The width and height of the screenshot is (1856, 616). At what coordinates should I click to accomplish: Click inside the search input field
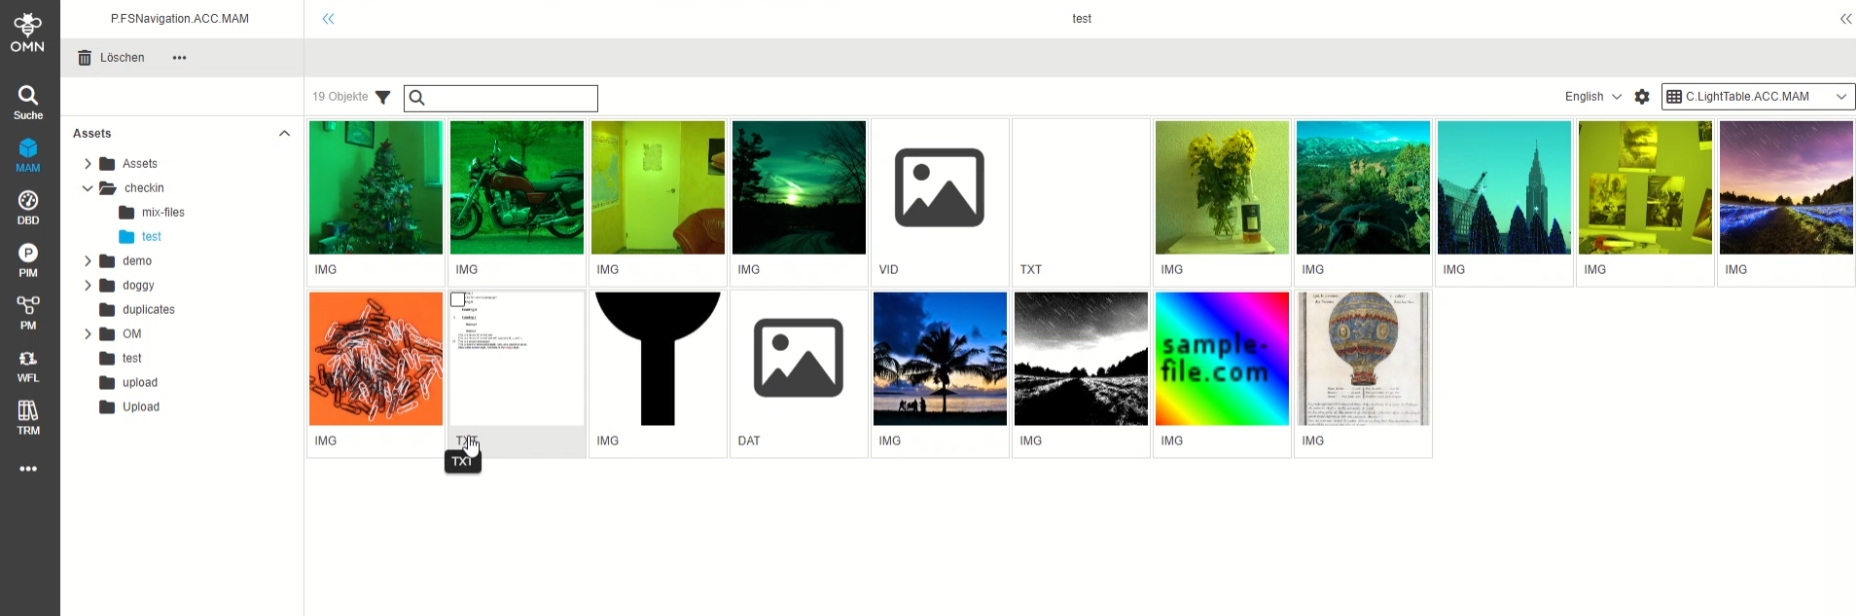click(x=501, y=98)
